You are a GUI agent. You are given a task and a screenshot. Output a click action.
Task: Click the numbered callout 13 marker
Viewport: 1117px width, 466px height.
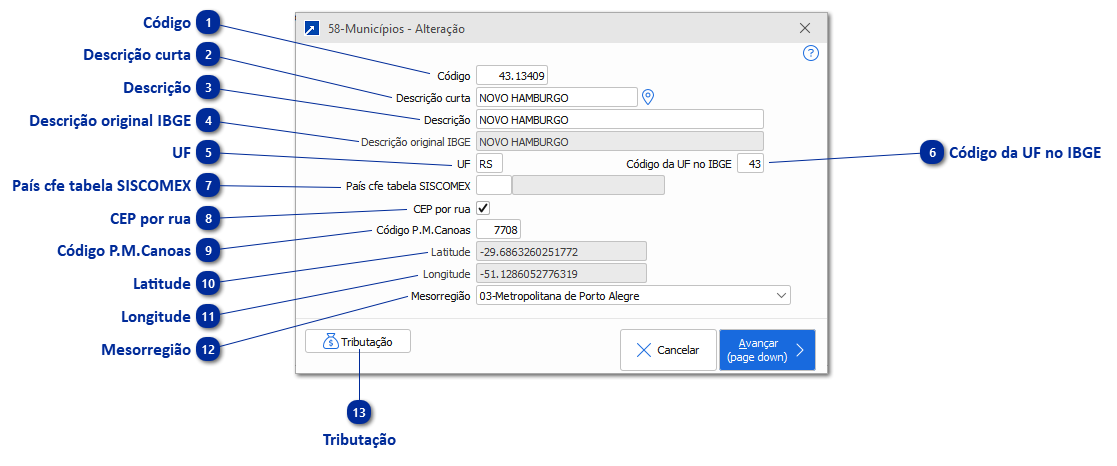click(x=360, y=412)
